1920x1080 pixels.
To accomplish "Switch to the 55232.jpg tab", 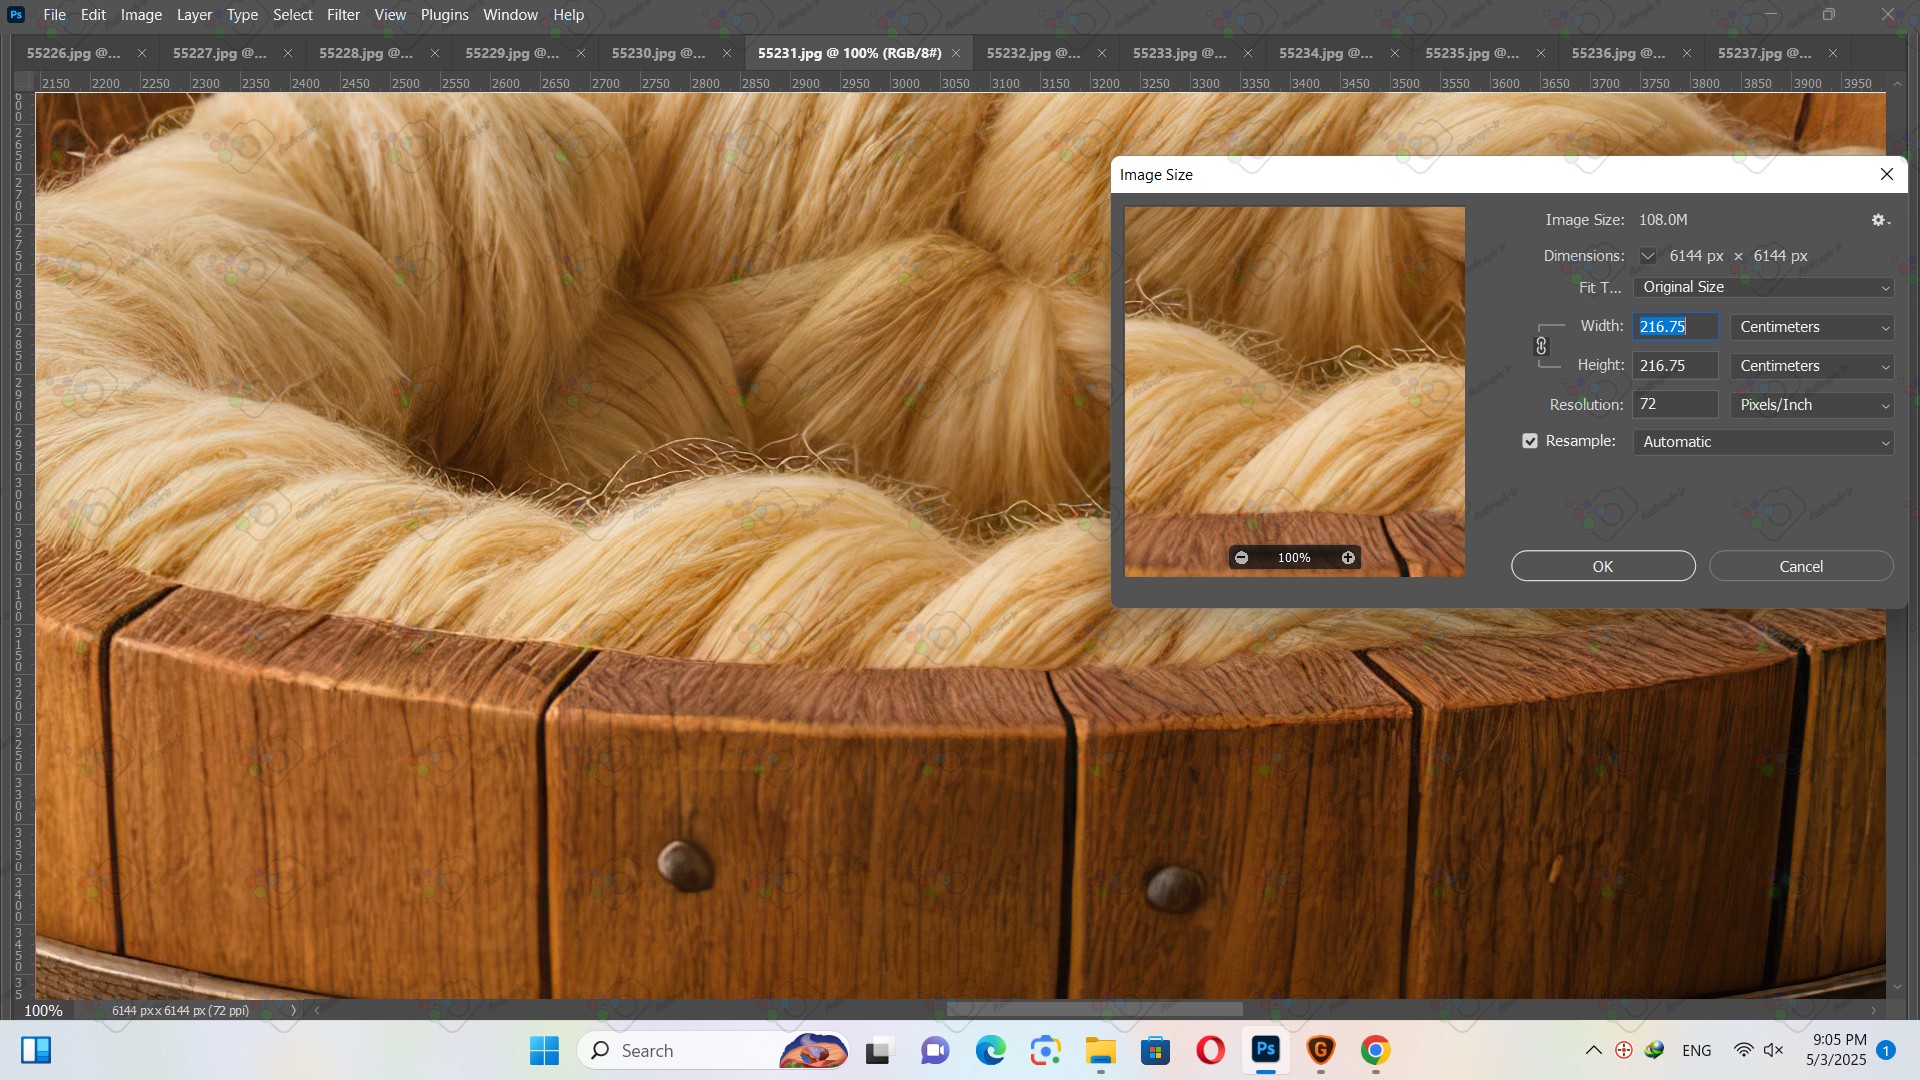I will coord(1033,53).
